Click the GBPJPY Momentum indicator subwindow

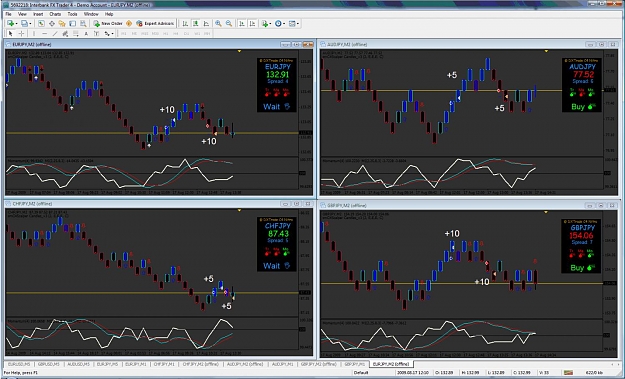coord(462,335)
